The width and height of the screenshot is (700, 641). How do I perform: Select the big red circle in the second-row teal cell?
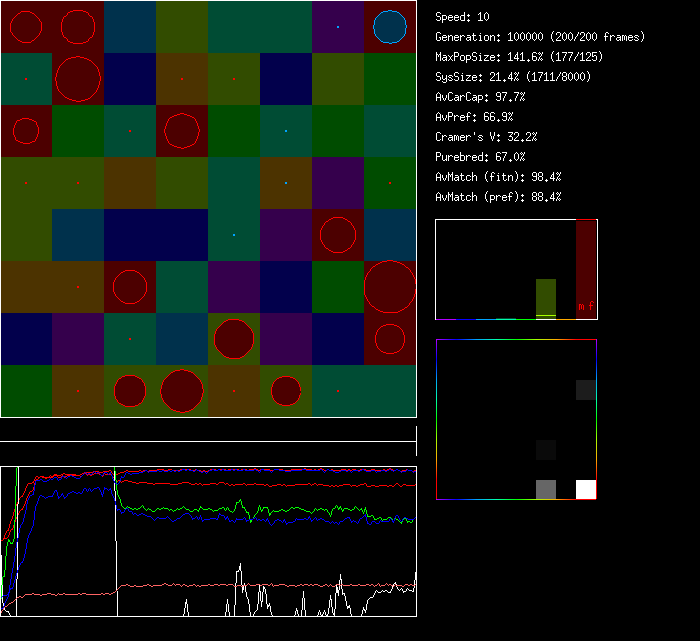(x=78, y=79)
